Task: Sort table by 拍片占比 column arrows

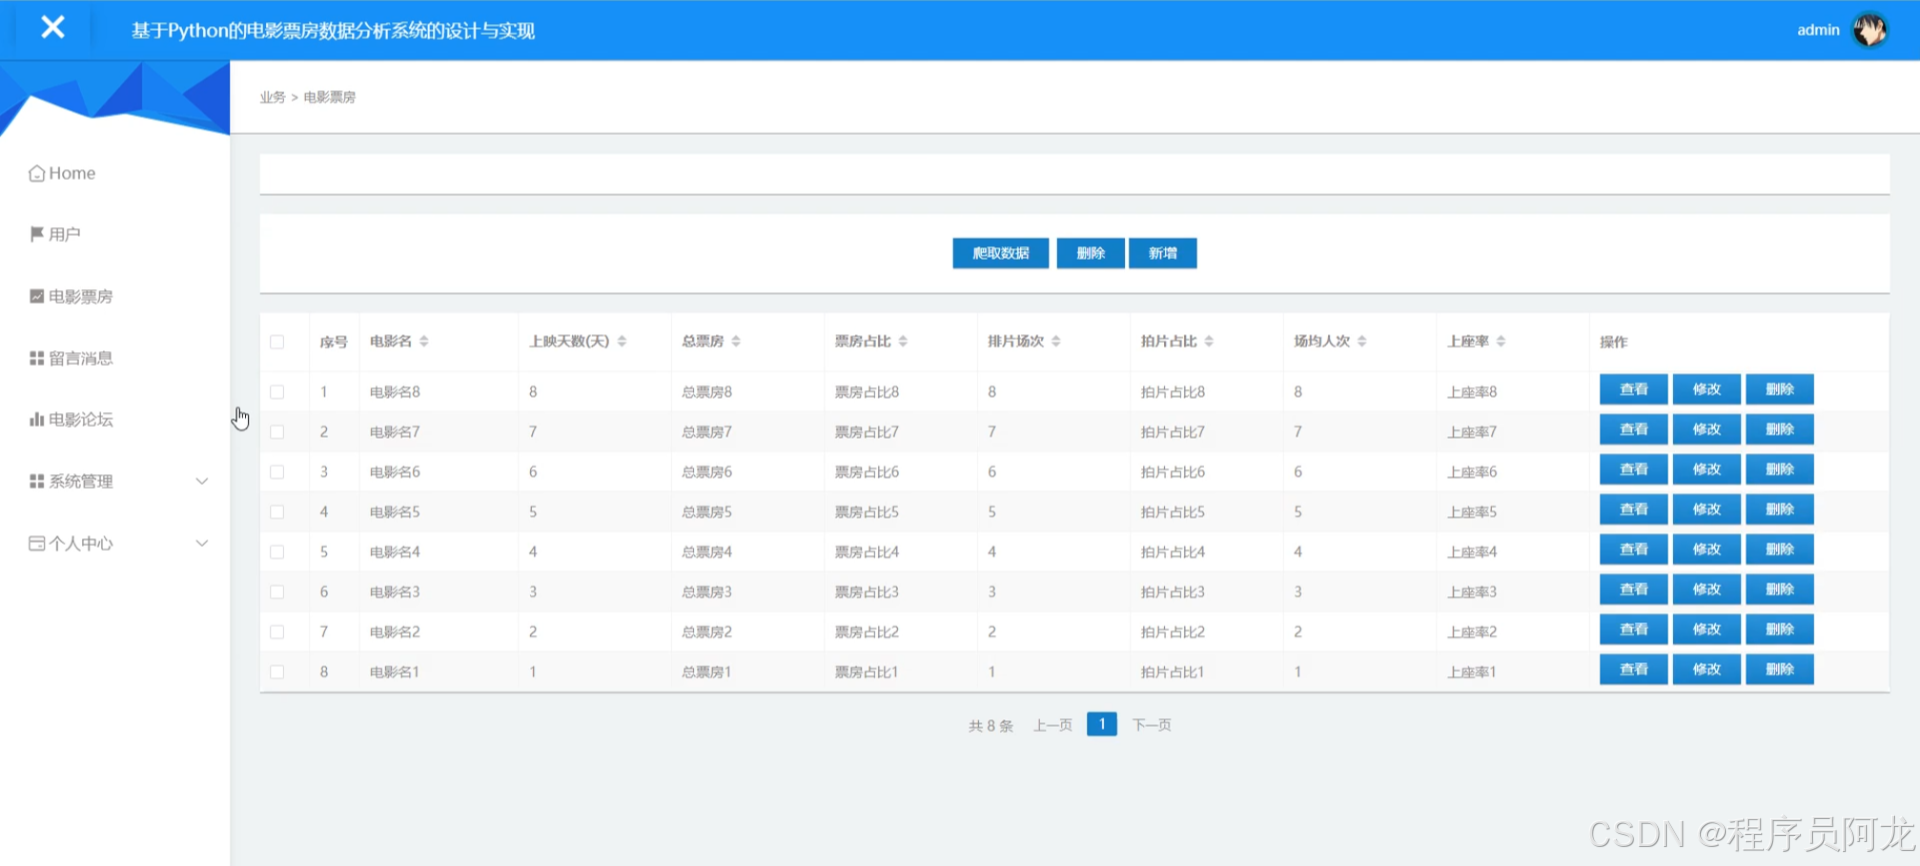Action: coord(1209,341)
